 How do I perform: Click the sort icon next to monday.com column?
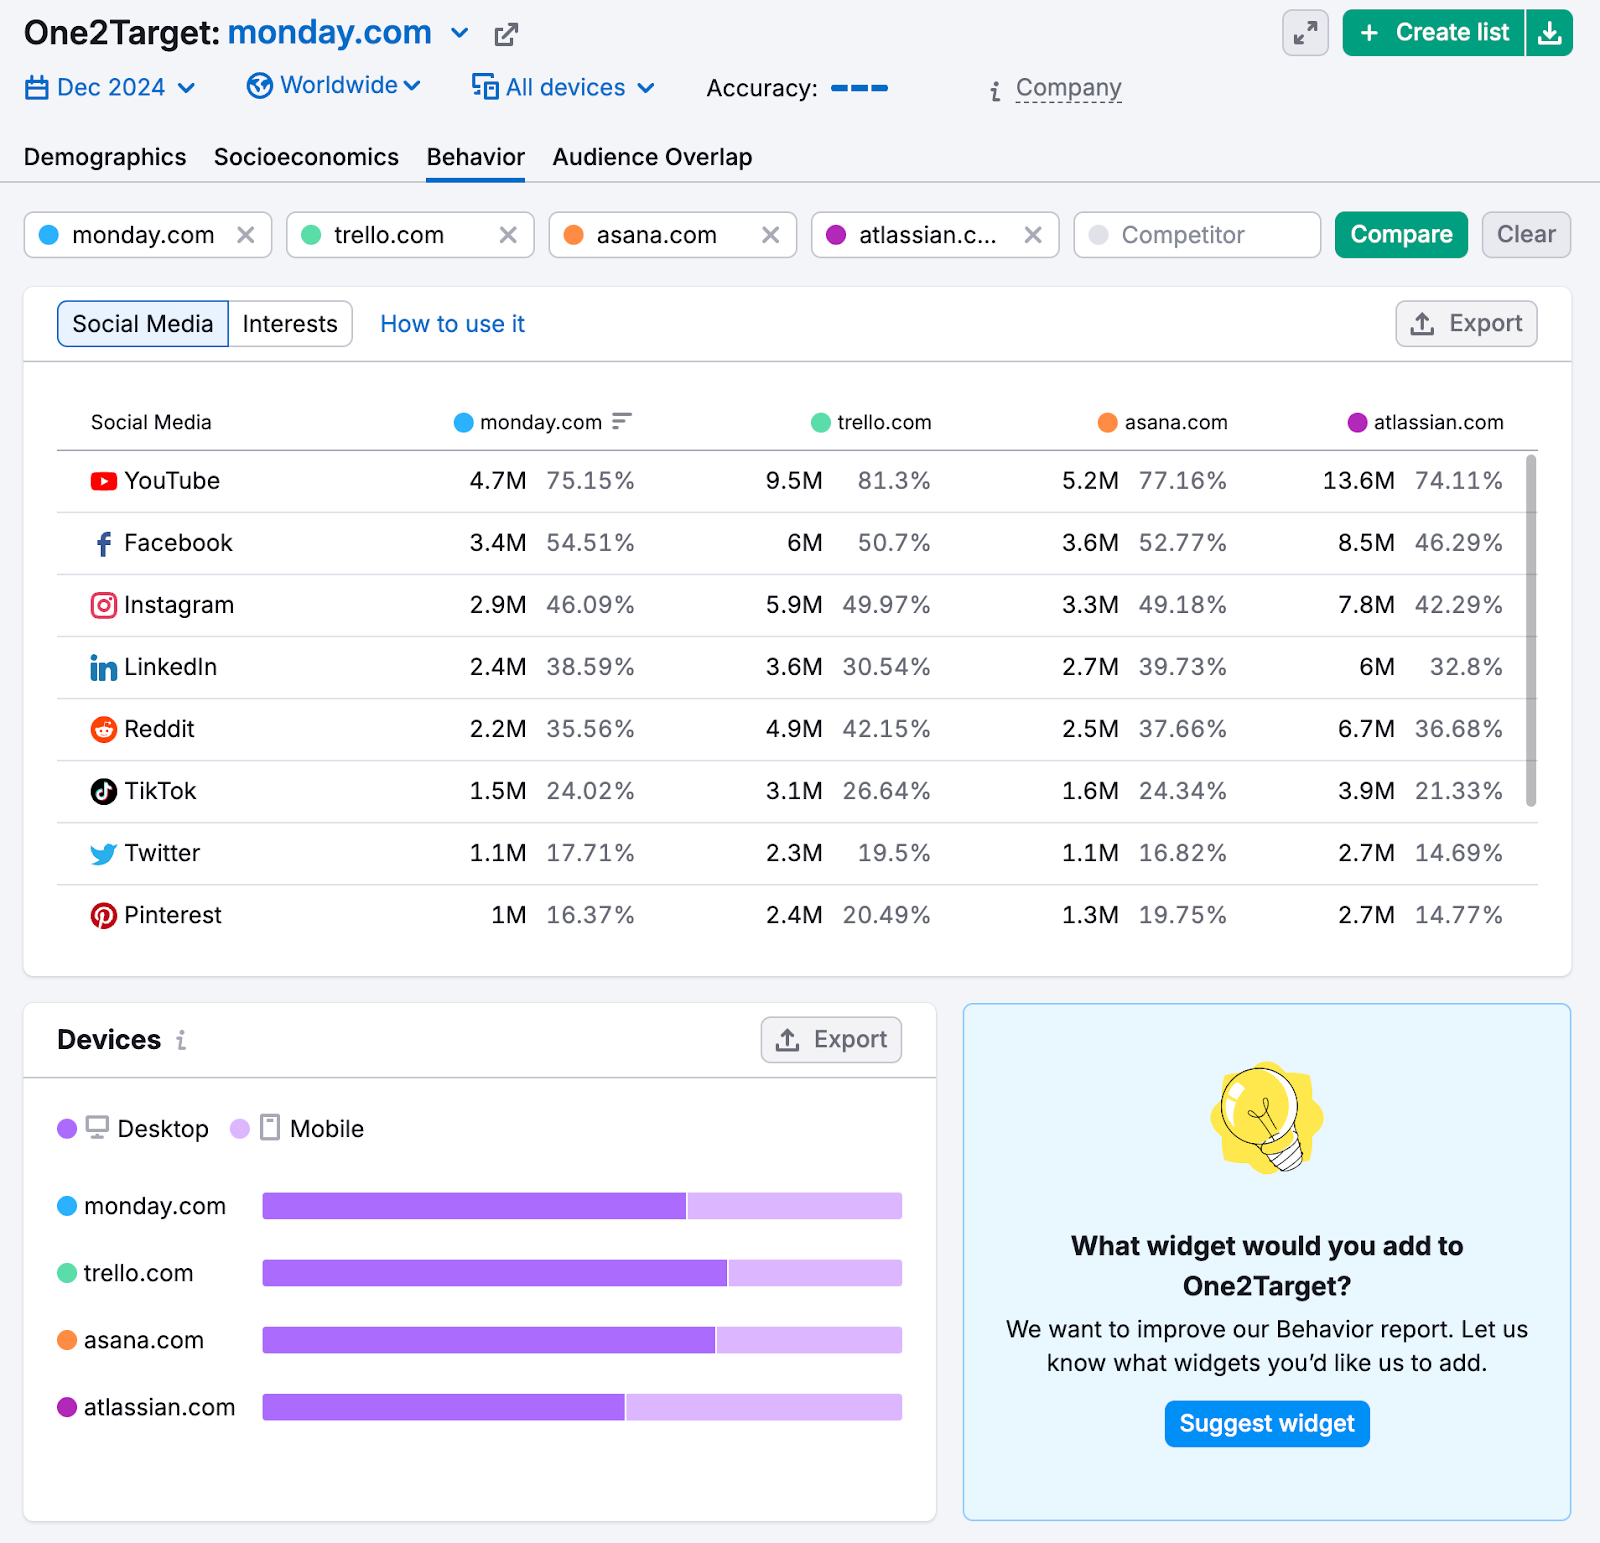[x=621, y=422]
